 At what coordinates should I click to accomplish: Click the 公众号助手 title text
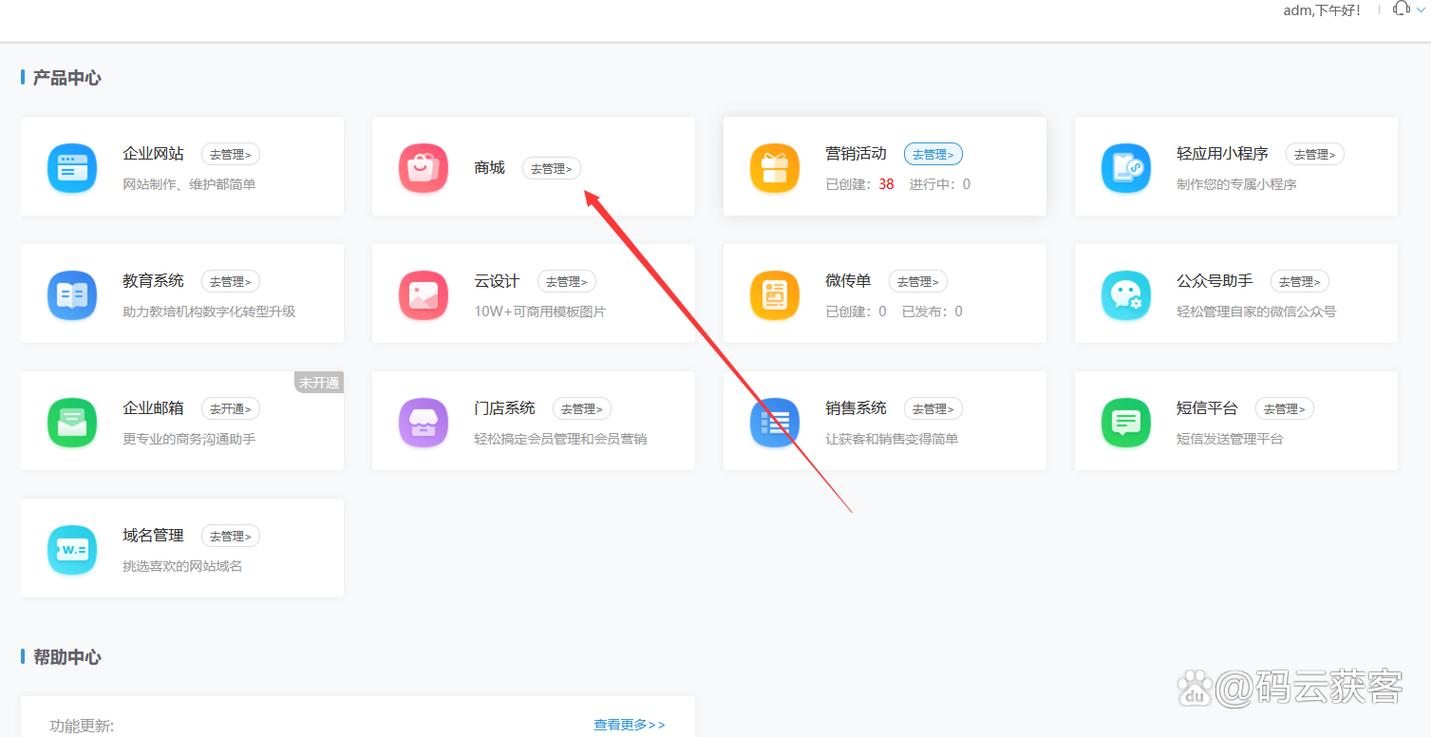[x=1215, y=281]
